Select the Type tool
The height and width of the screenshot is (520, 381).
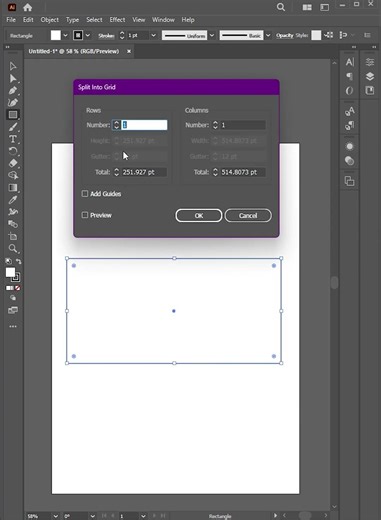(13, 139)
